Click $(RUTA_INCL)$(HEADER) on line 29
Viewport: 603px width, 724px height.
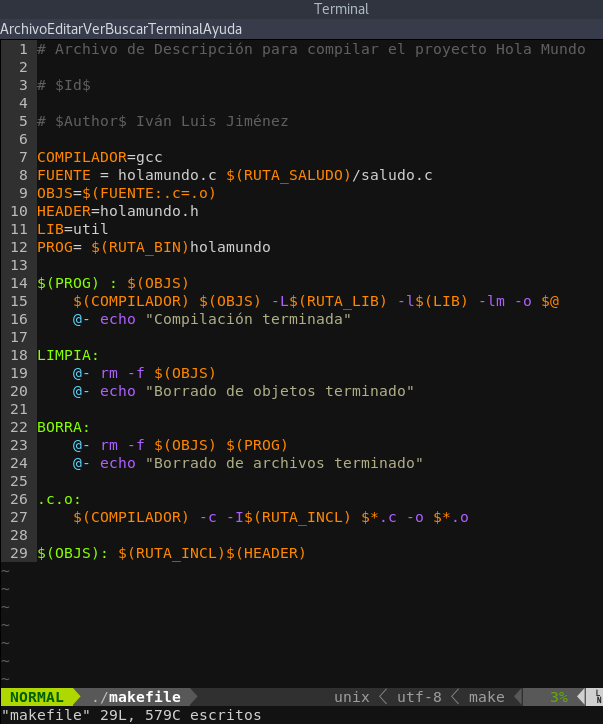point(212,553)
